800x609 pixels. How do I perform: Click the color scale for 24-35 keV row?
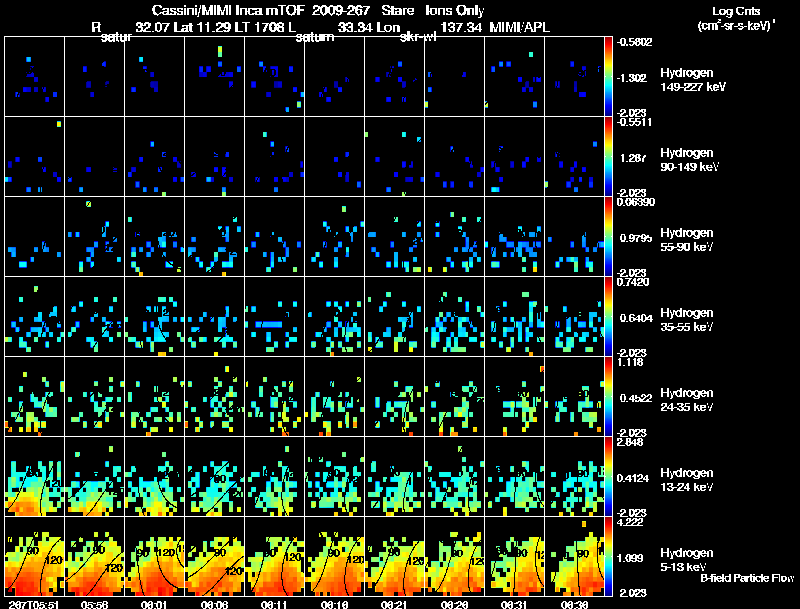608,397
